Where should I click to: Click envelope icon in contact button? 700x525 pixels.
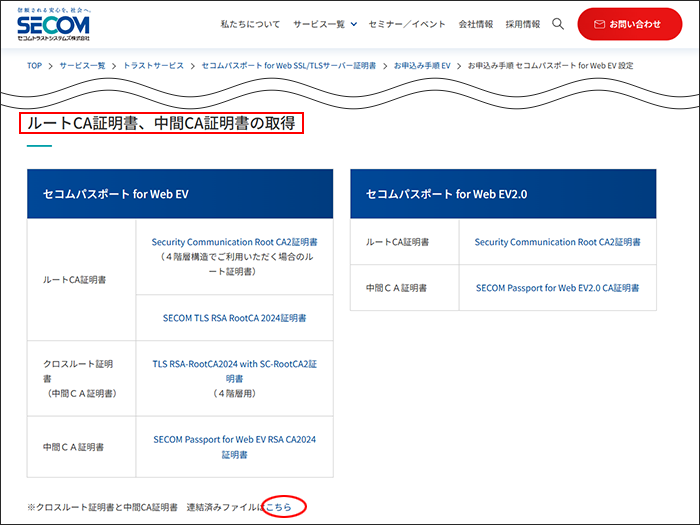[x=599, y=24]
